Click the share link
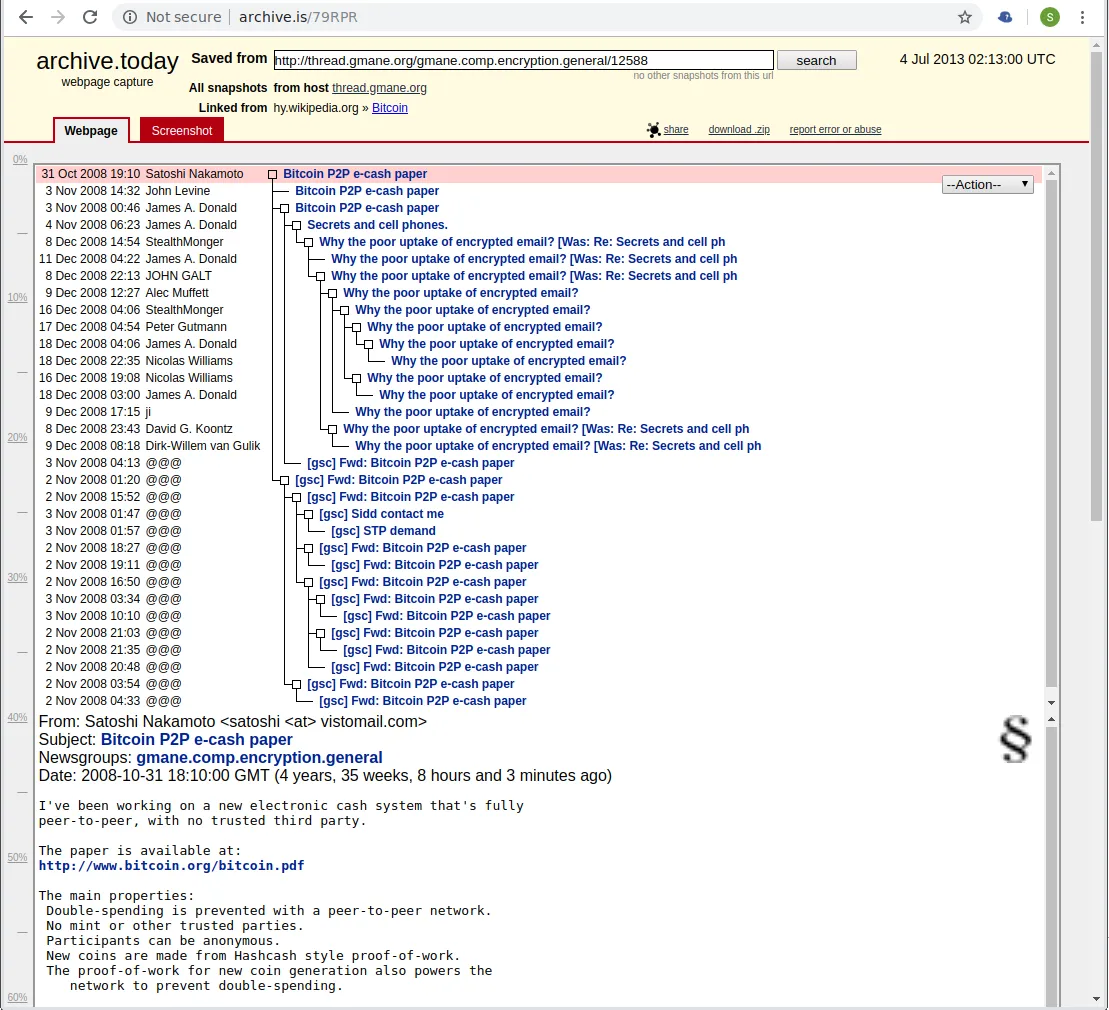This screenshot has height=1010, width=1109. coord(675,129)
